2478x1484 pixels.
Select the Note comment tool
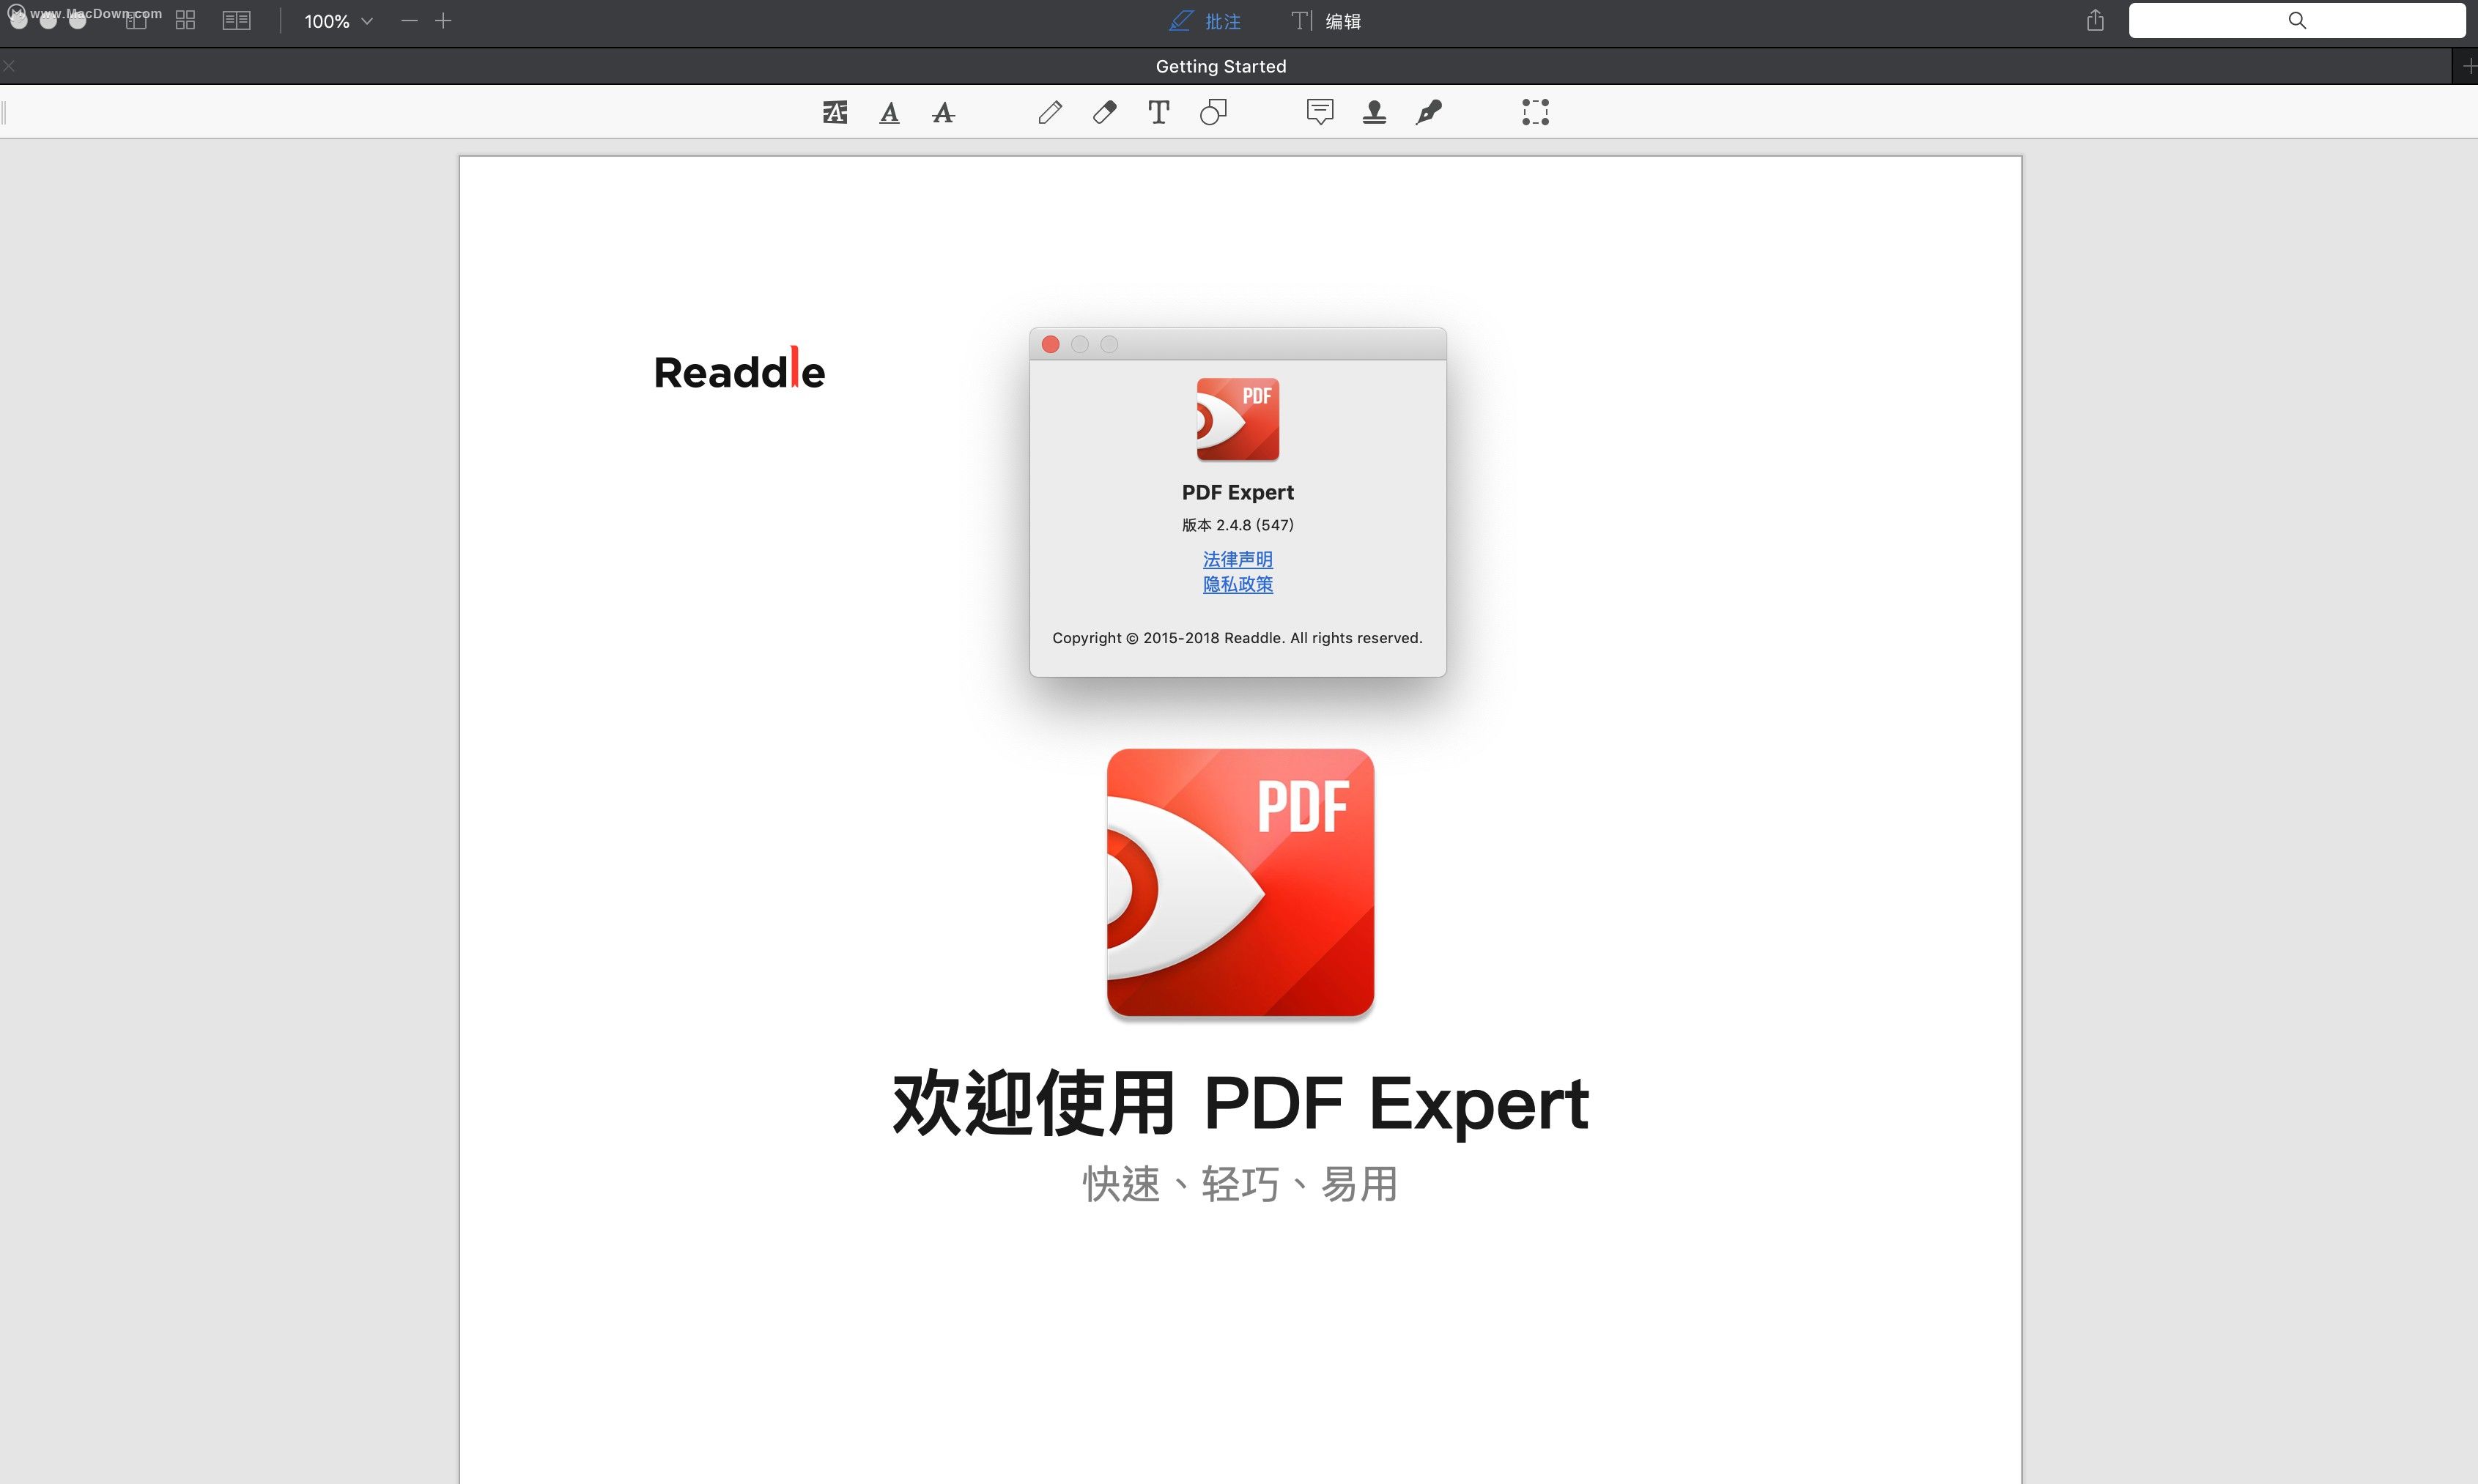(x=1320, y=112)
